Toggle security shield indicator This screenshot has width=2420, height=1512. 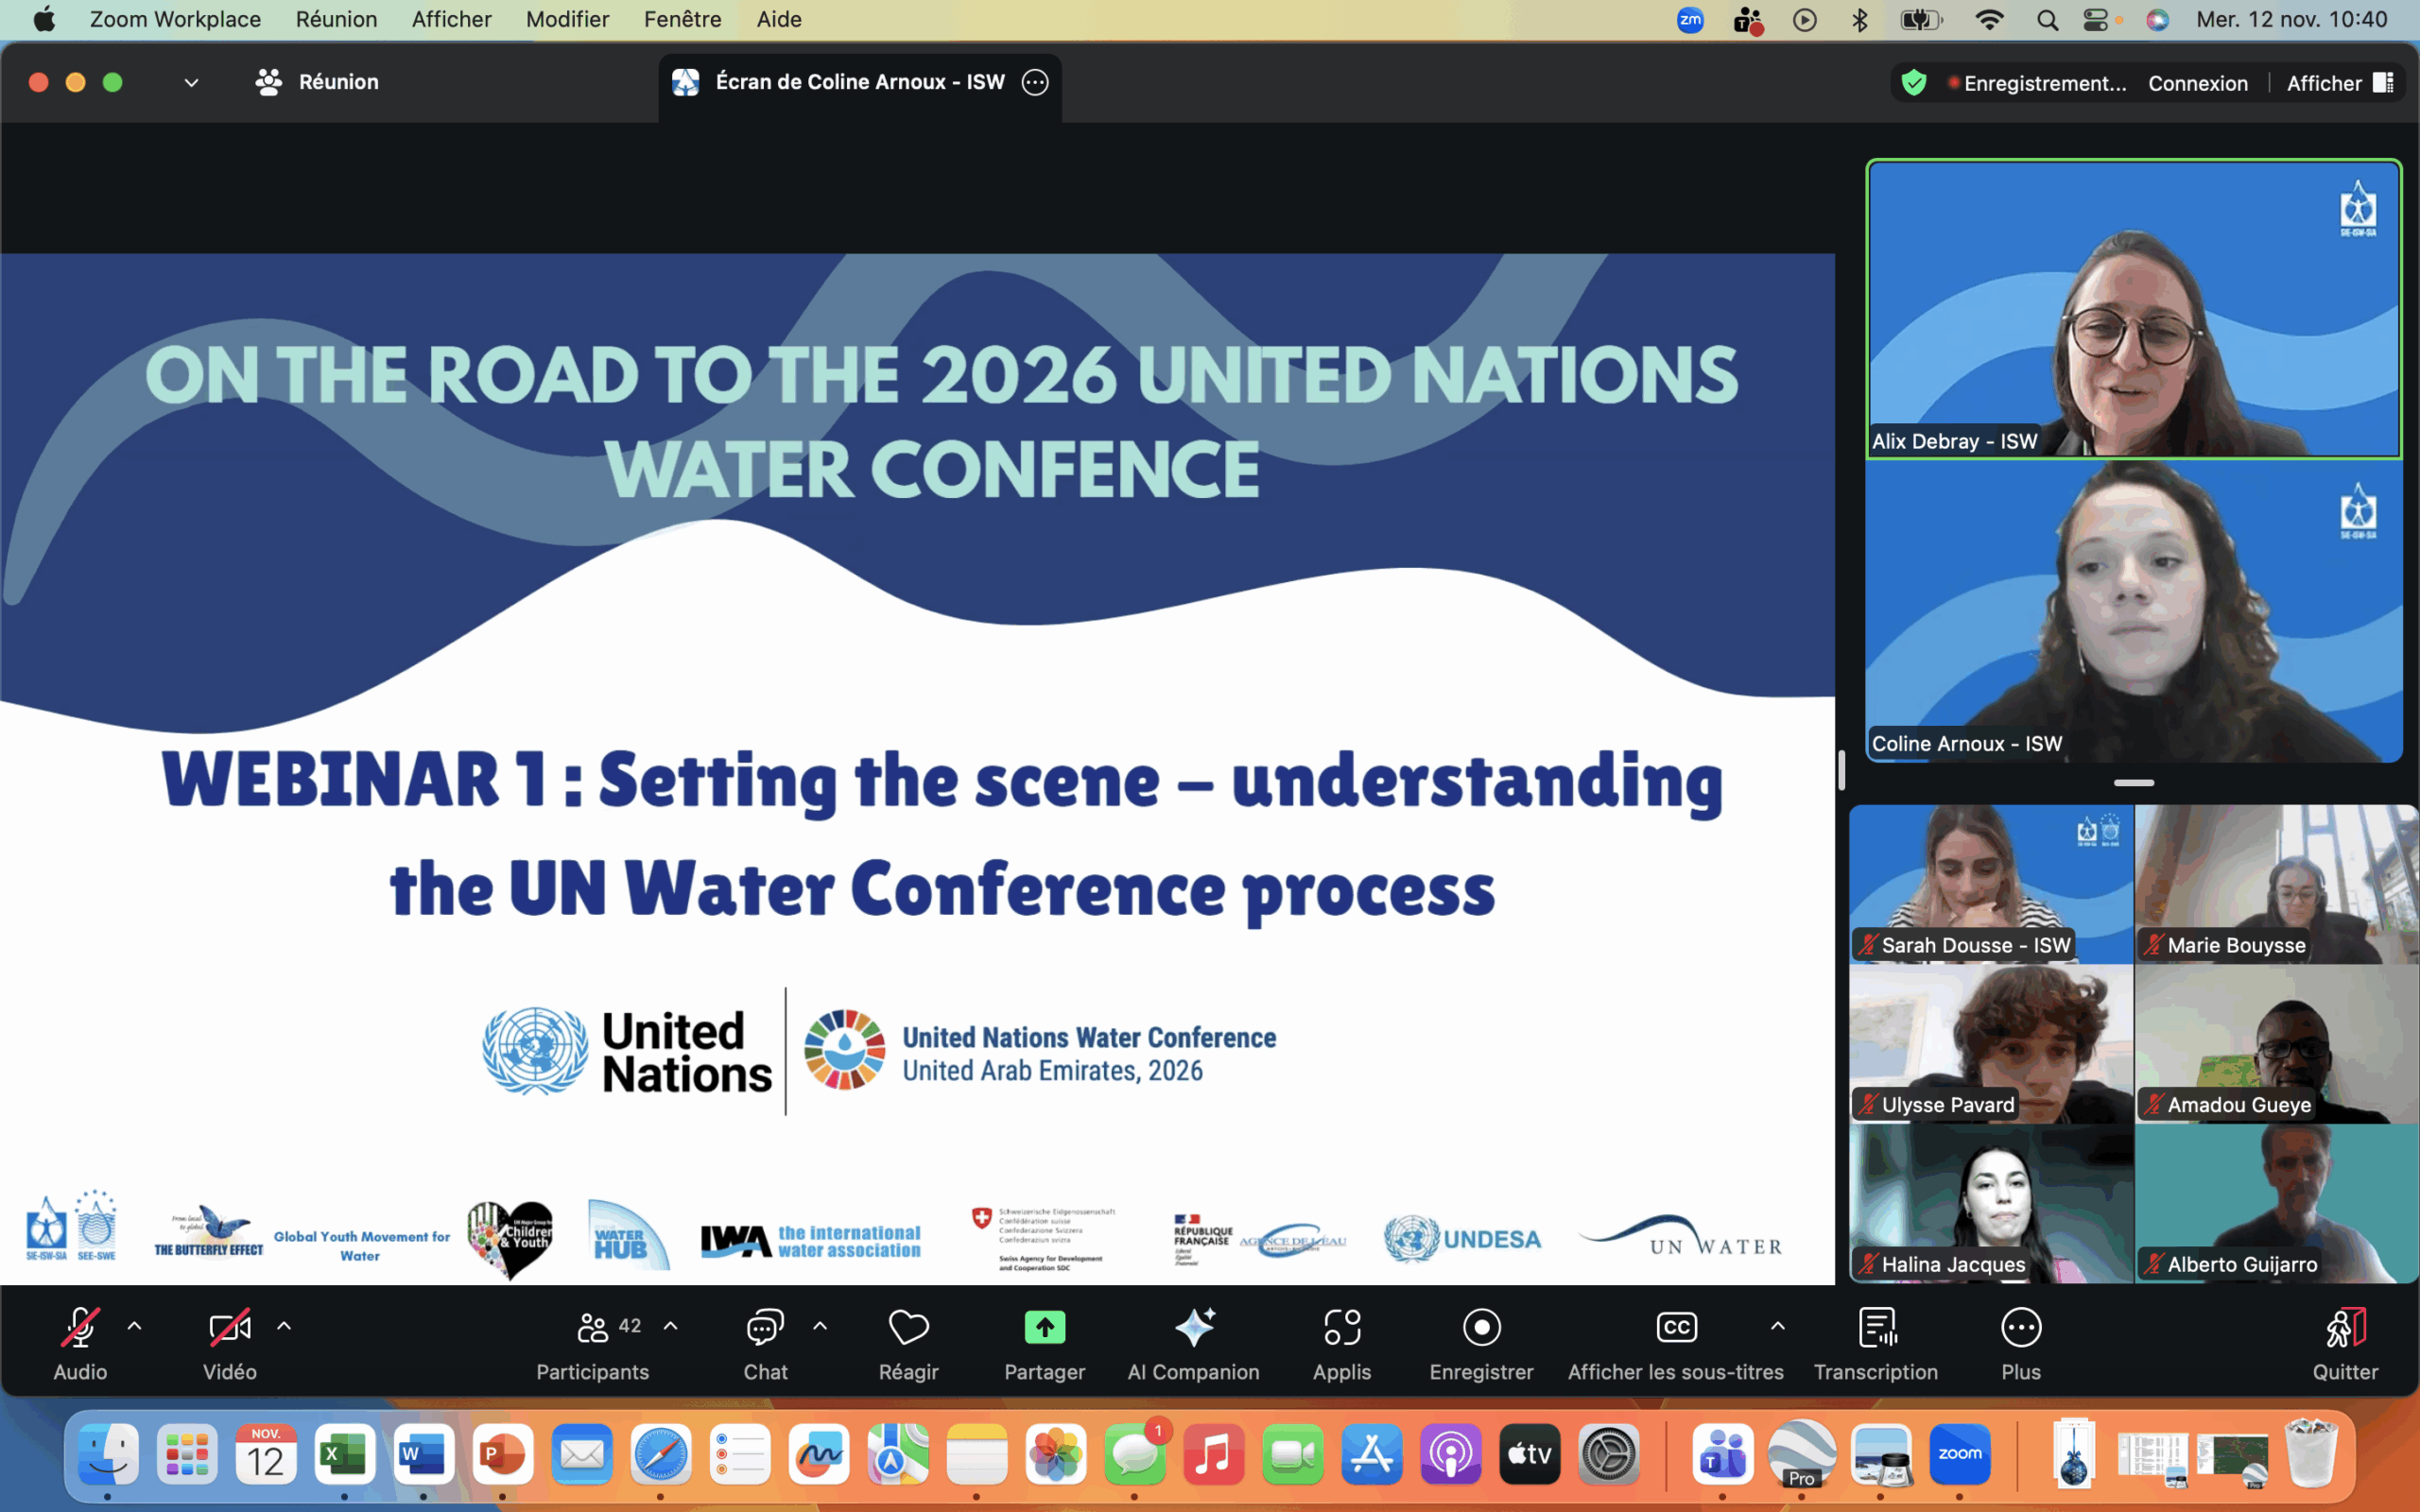pos(1914,82)
